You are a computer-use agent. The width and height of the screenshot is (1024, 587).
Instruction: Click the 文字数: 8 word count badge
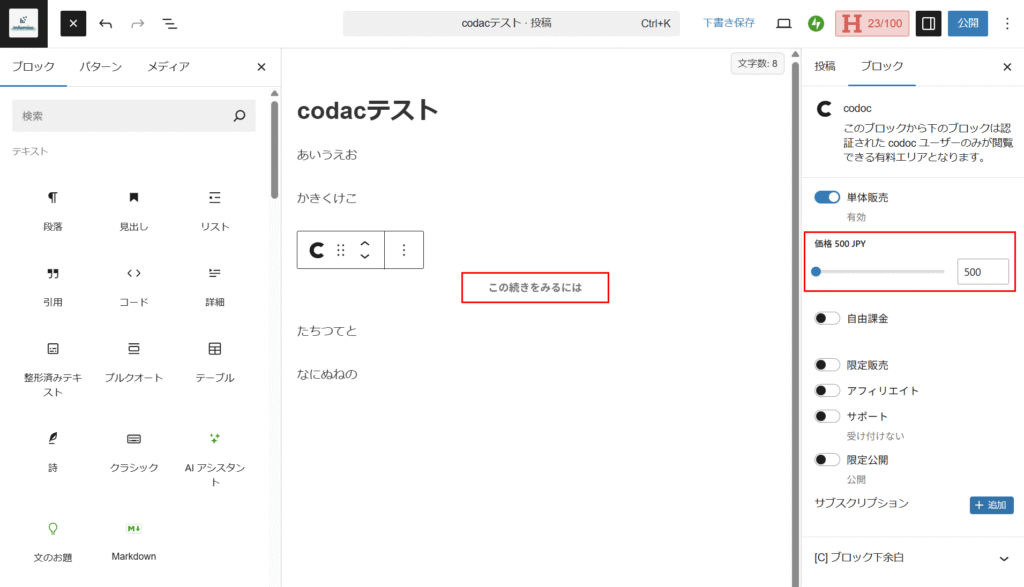(x=758, y=63)
